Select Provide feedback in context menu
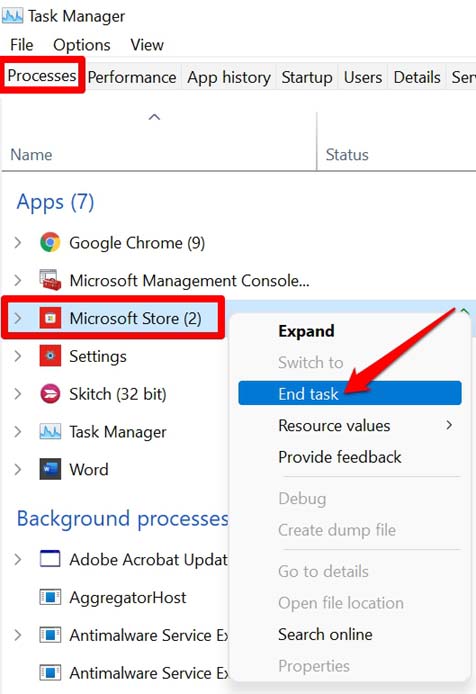The width and height of the screenshot is (476, 694). 350,457
